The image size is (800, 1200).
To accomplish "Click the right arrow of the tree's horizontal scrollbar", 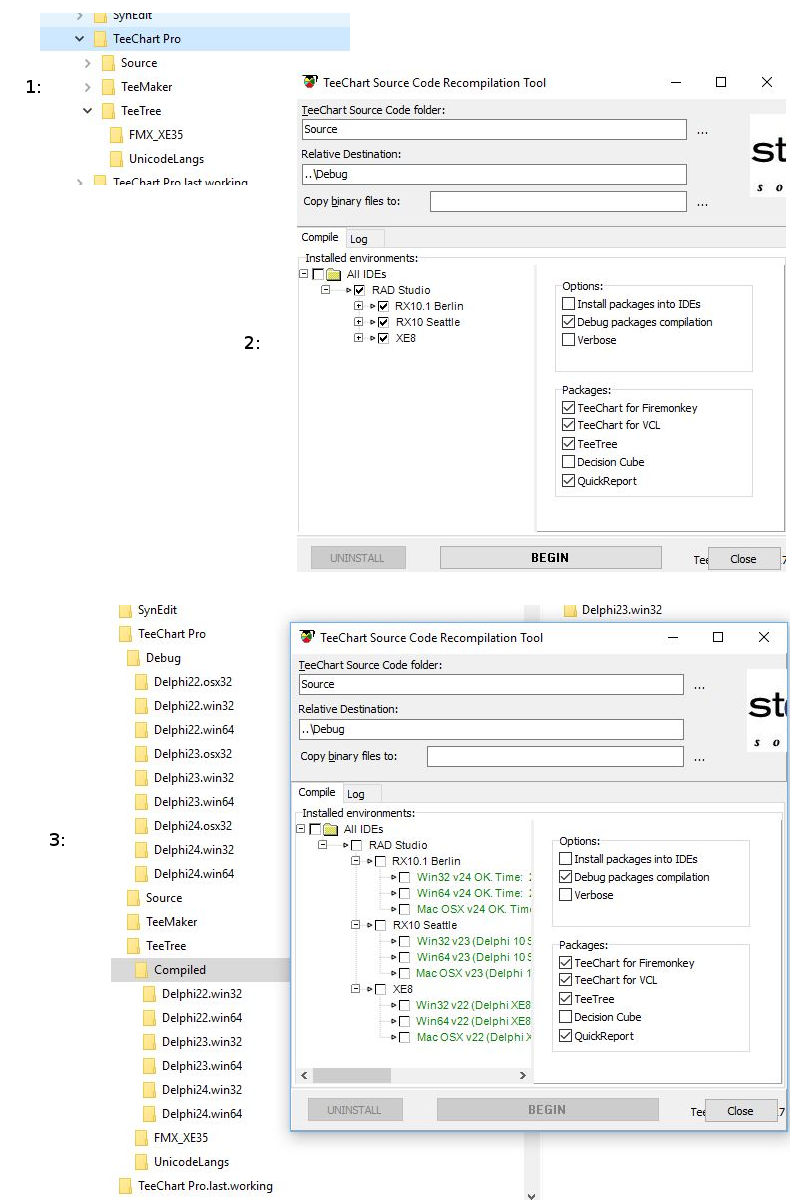I will click(522, 1075).
